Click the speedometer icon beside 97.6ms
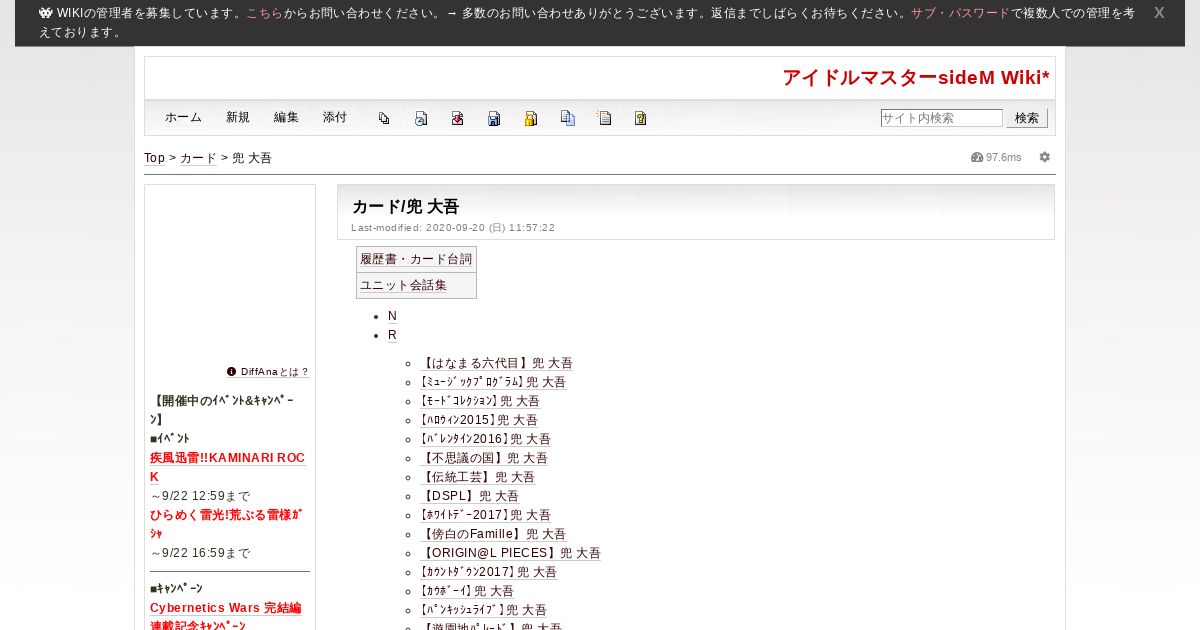Screen dimensions: 1200x630 pyautogui.click(x=977, y=157)
